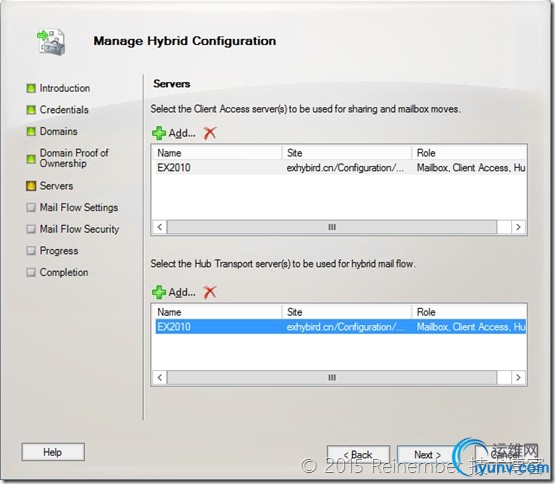This screenshot has width=555, height=484.
Task: Click the yellow Servers step indicator
Action: [31, 186]
